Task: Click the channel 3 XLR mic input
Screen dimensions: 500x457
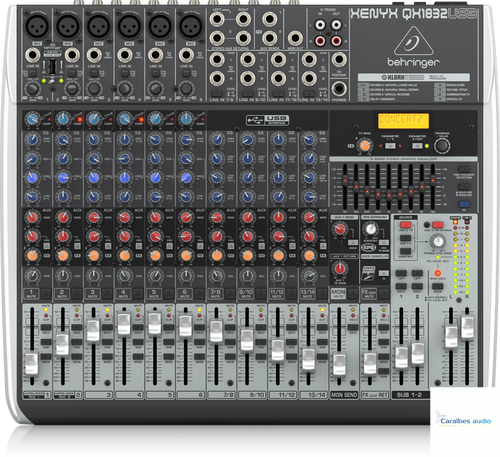Action: (x=99, y=26)
